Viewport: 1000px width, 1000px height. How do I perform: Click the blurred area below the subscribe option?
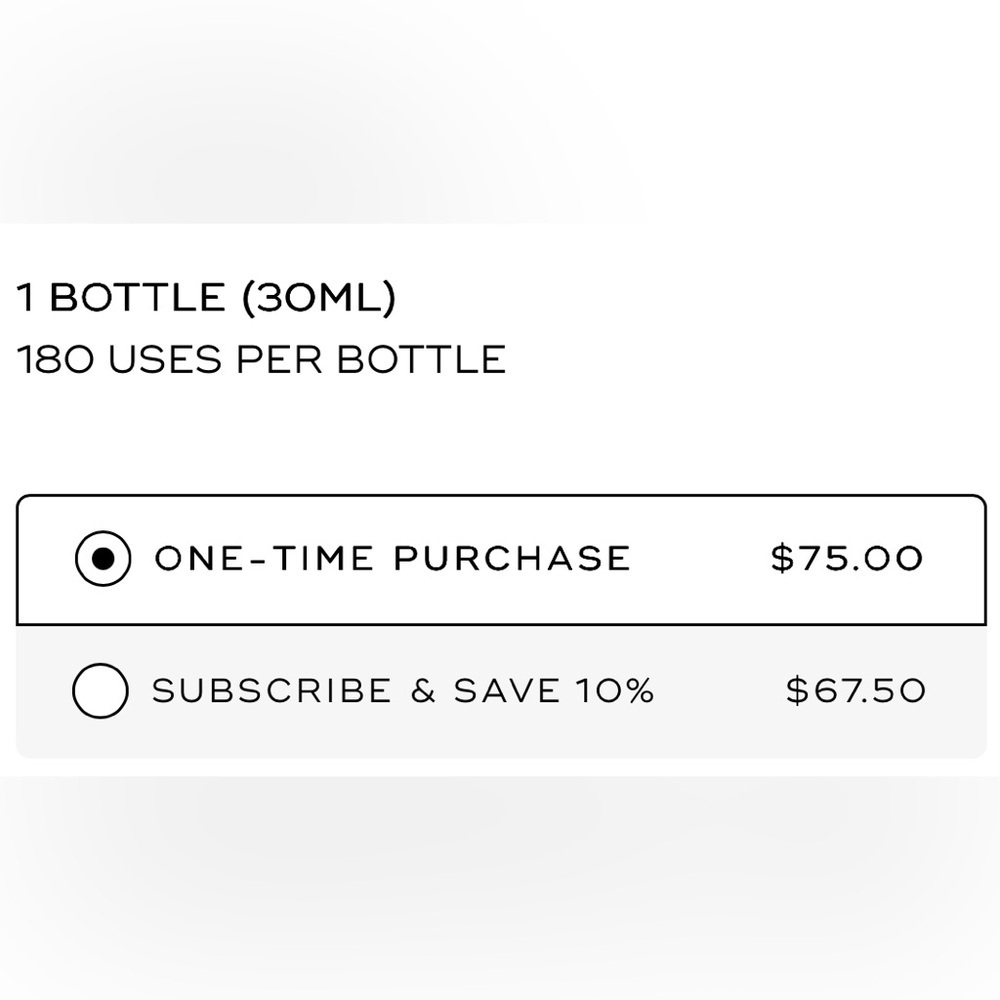tap(500, 888)
